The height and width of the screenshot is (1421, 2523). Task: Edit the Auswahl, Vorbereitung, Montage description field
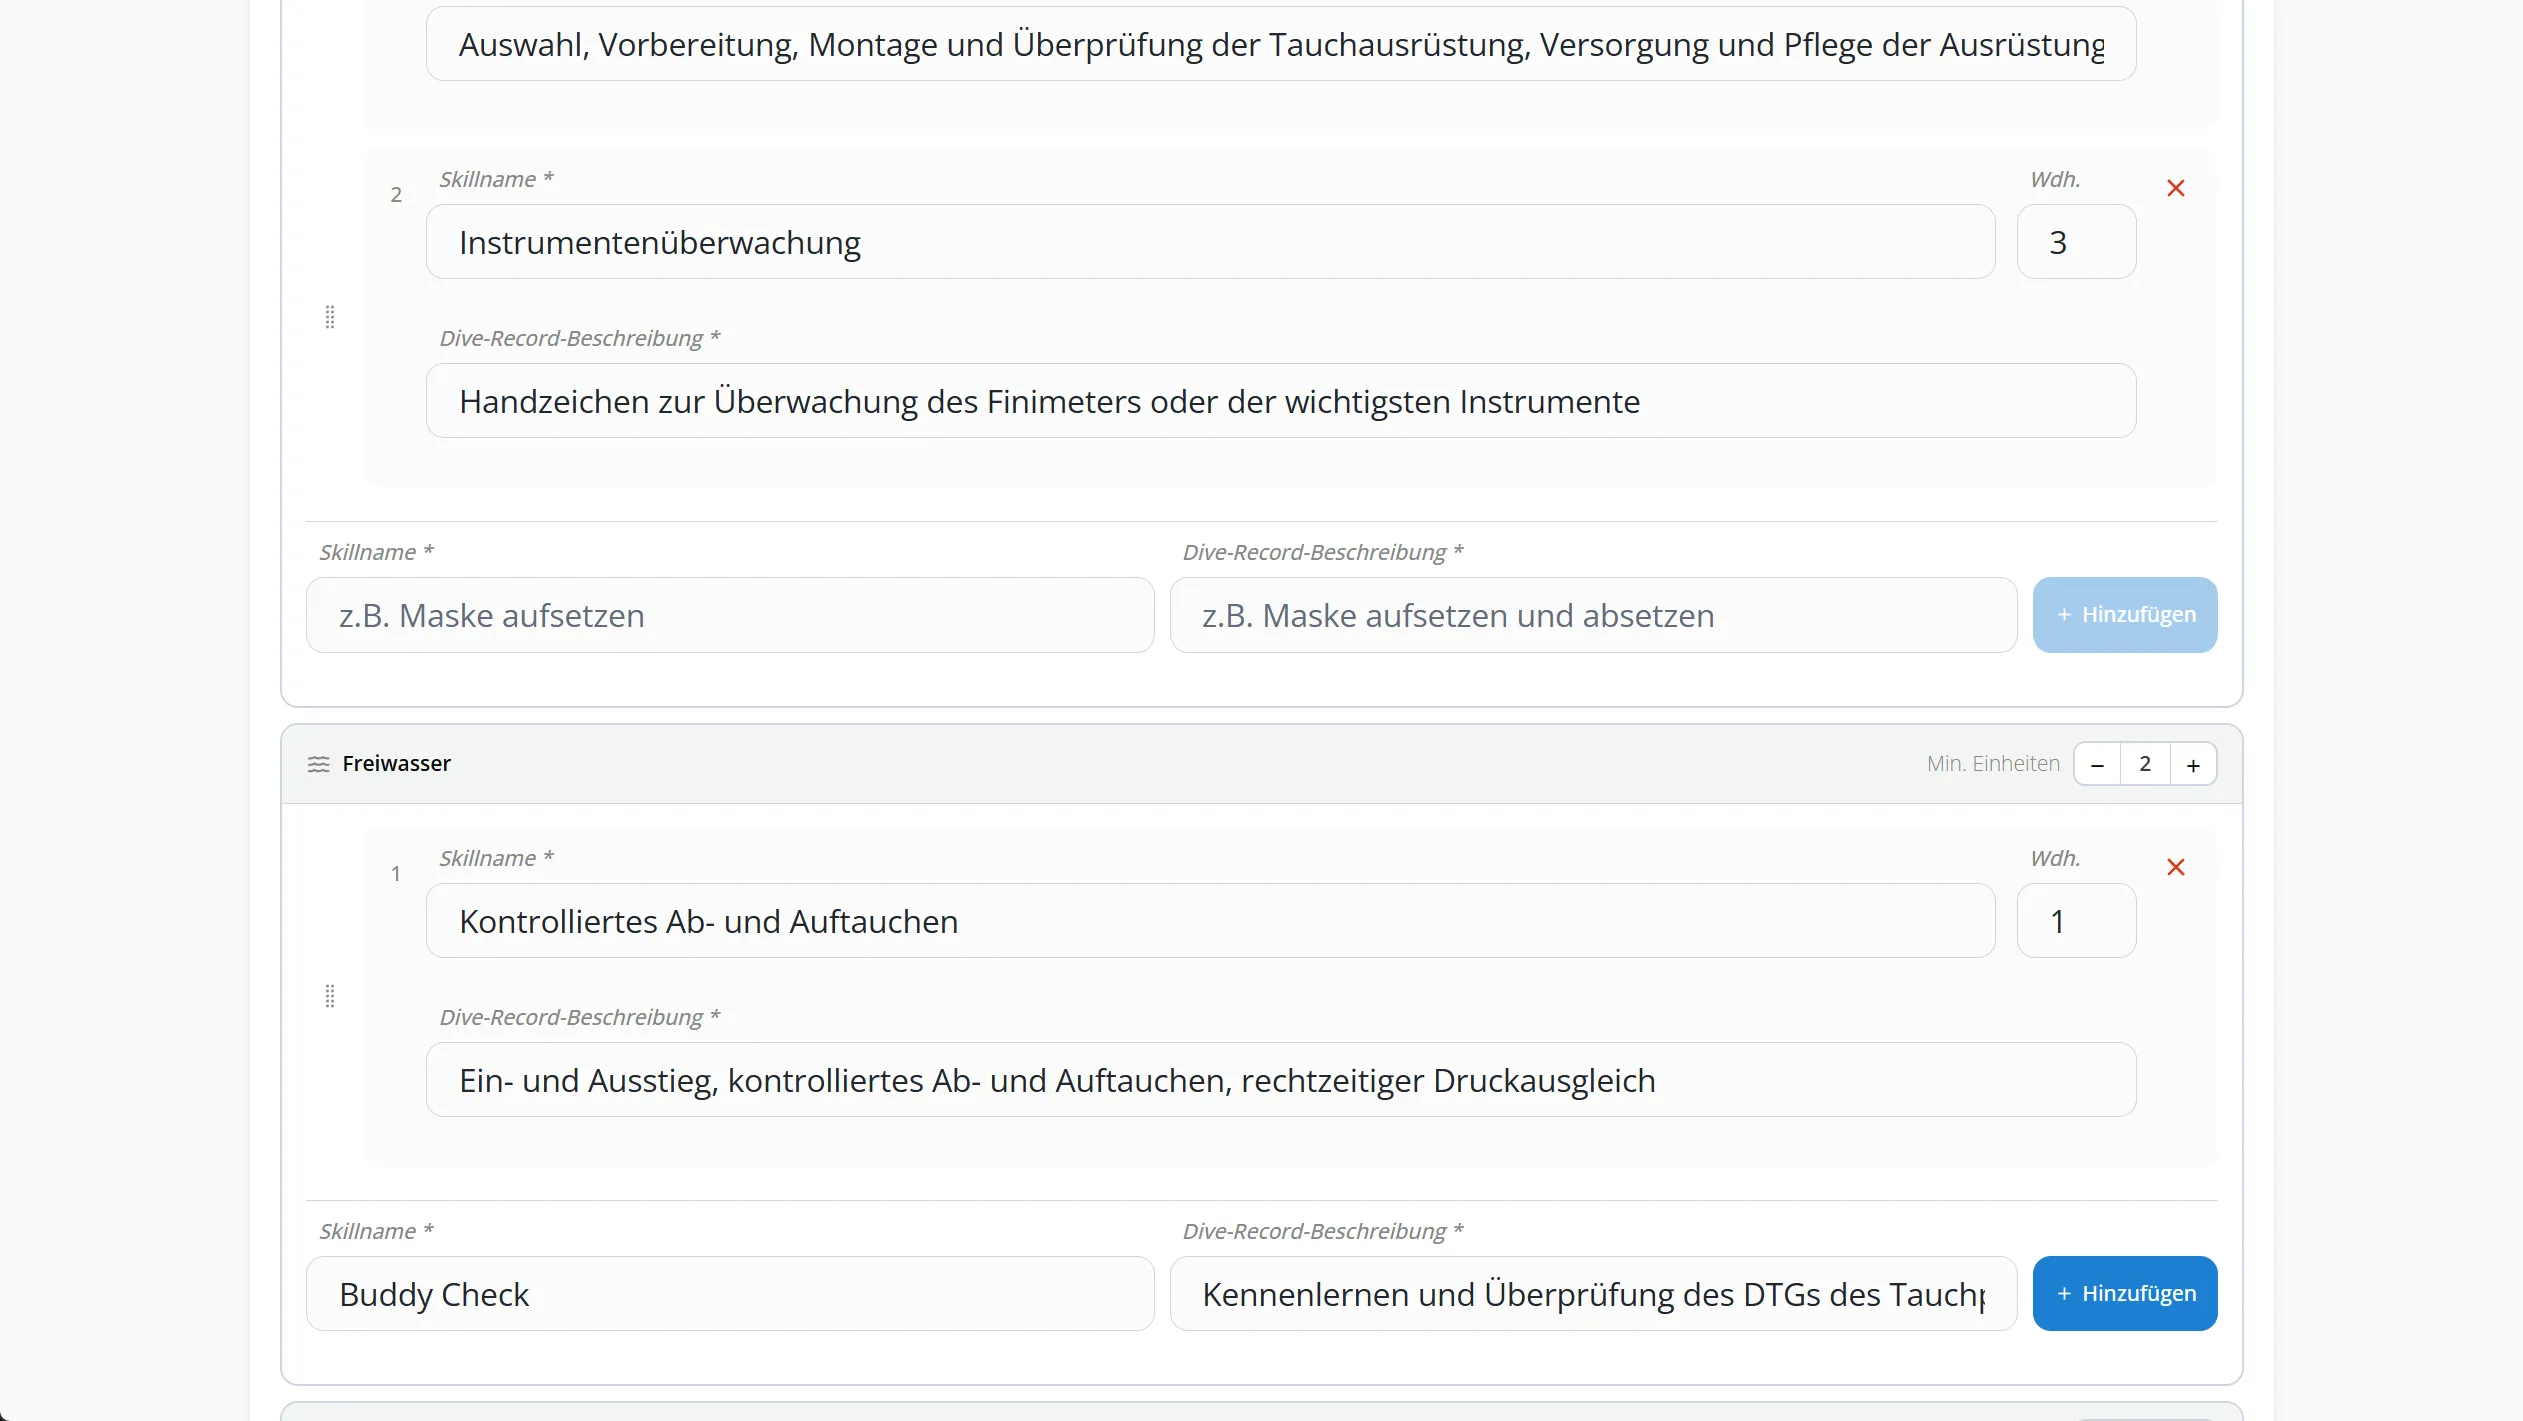click(x=1281, y=44)
